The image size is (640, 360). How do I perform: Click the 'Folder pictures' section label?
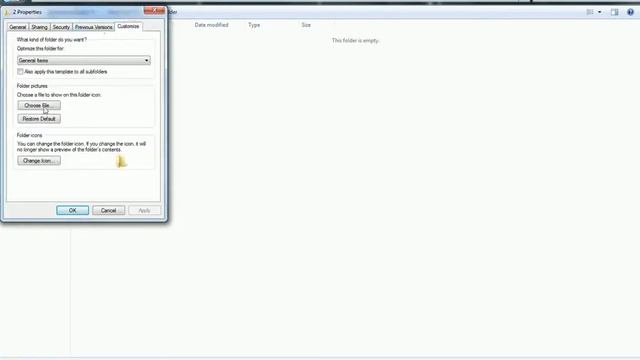pos(32,86)
